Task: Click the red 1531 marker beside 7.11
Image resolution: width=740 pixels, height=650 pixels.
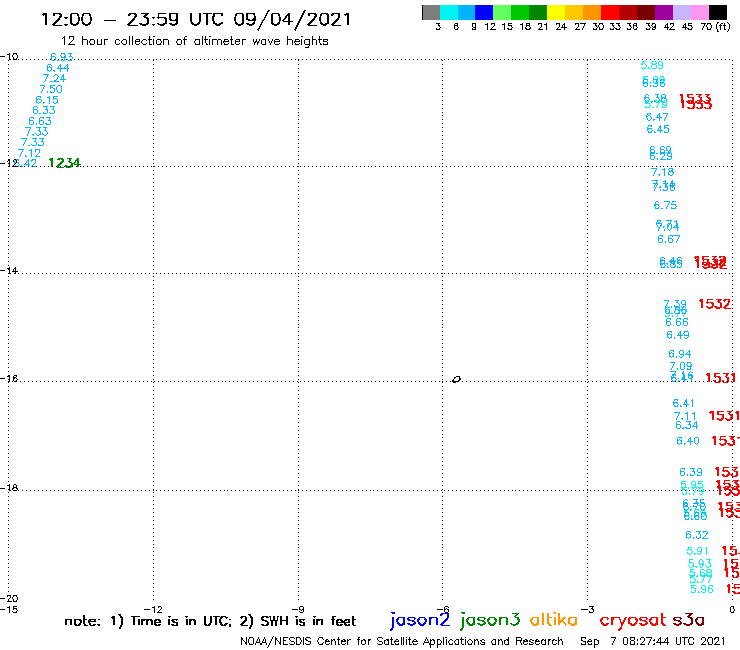Action: [x=723, y=416]
